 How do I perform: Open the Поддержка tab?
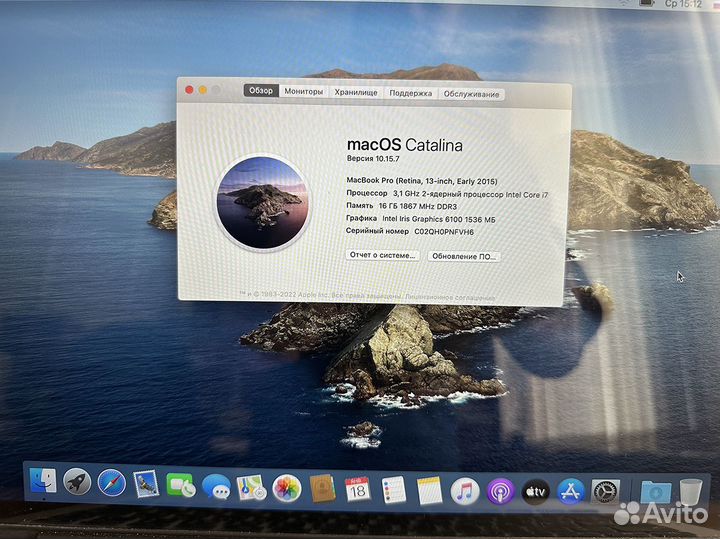pos(411,93)
